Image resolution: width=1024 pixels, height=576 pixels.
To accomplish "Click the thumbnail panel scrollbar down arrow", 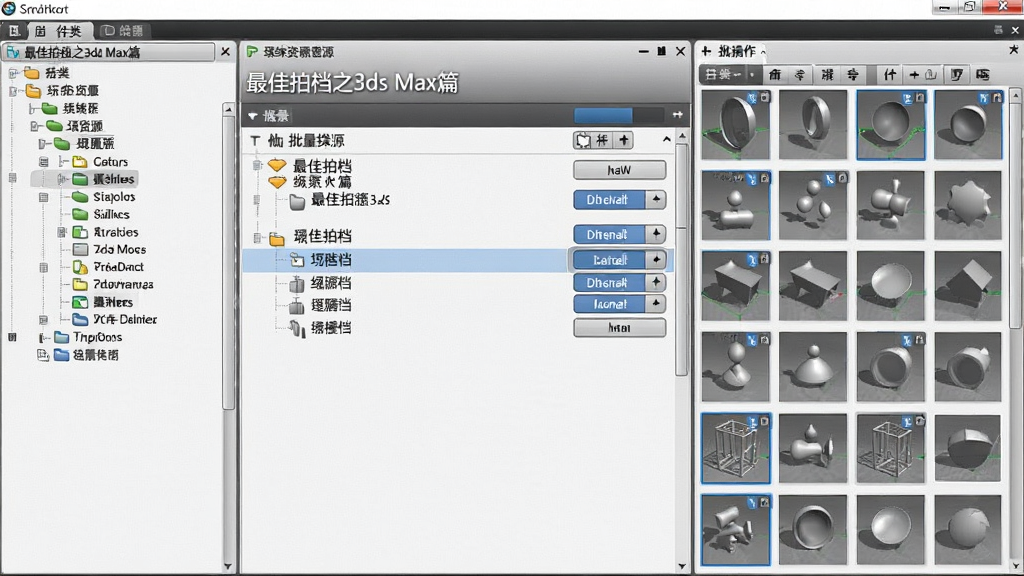I will tap(1016, 566).
